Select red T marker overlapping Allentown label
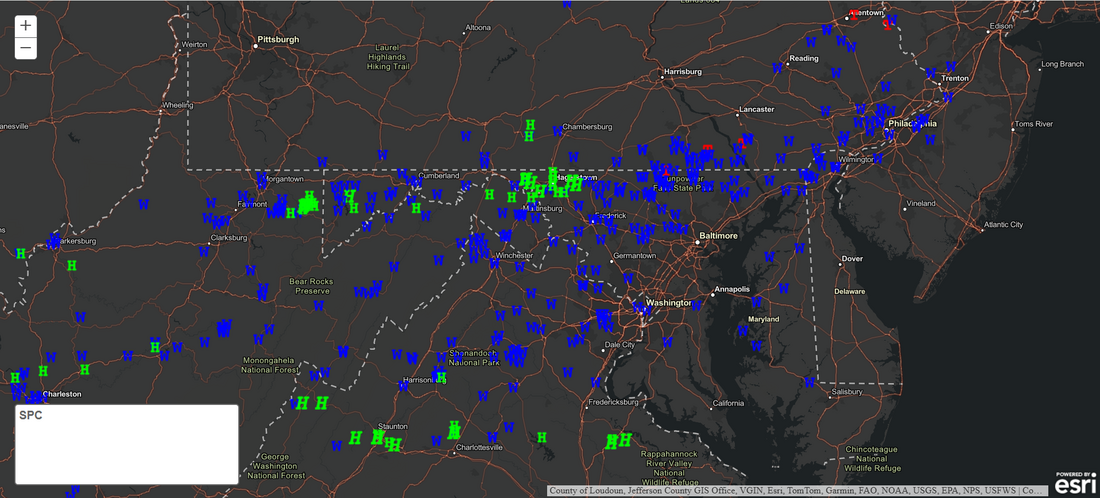Screen dimensions: 1100x498 pyautogui.click(x=853, y=14)
